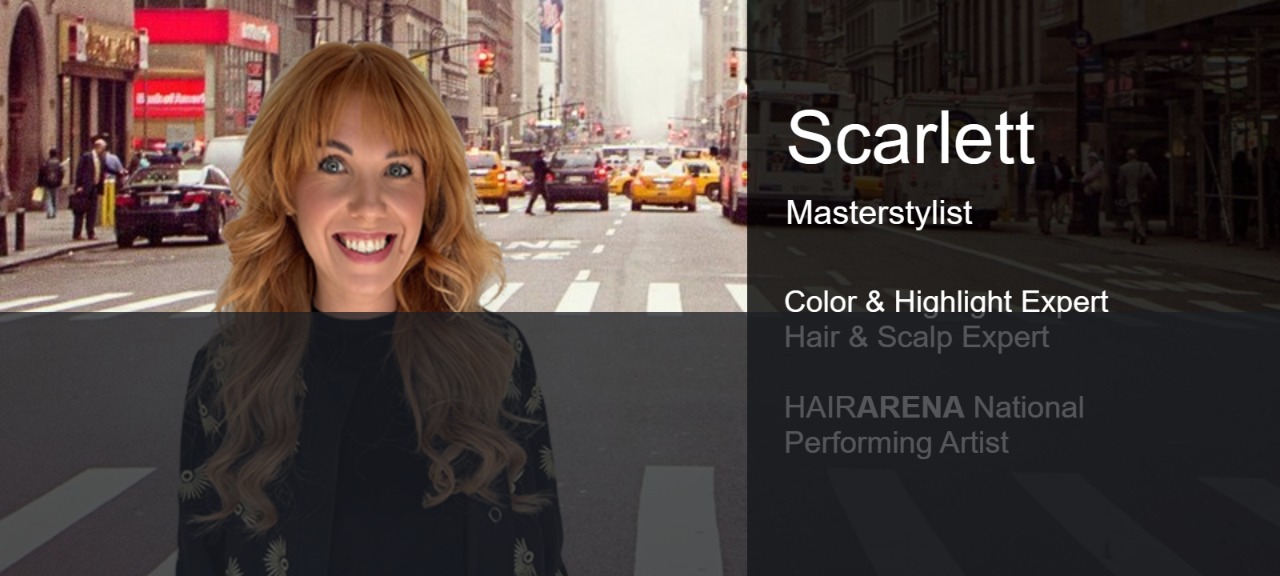Screen dimensions: 1280x576
Task: Click the Scarlett name heading
Action: tap(910, 137)
